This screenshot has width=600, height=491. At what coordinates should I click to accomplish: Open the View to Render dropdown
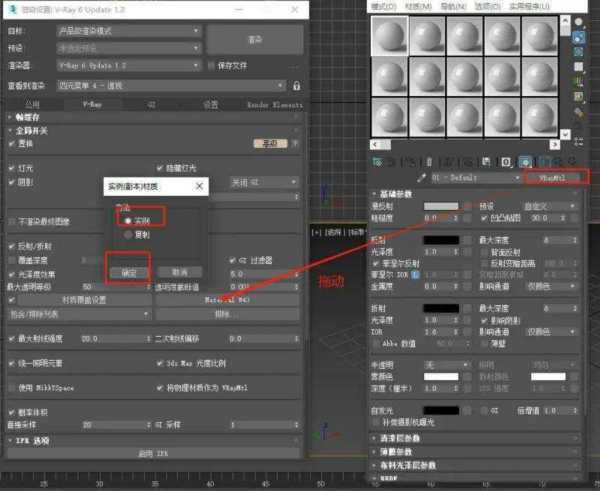coord(171,85)
